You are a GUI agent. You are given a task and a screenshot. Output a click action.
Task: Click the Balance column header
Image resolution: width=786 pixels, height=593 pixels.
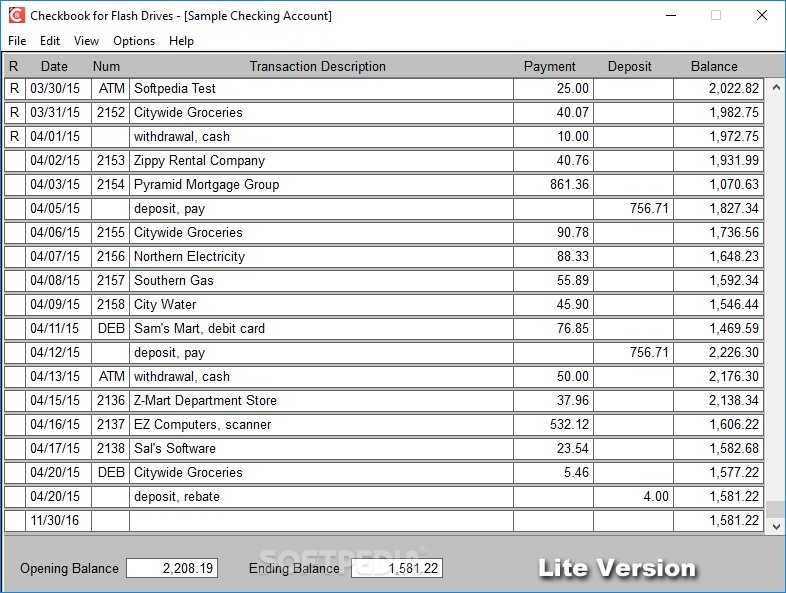(x=714, y=66)
